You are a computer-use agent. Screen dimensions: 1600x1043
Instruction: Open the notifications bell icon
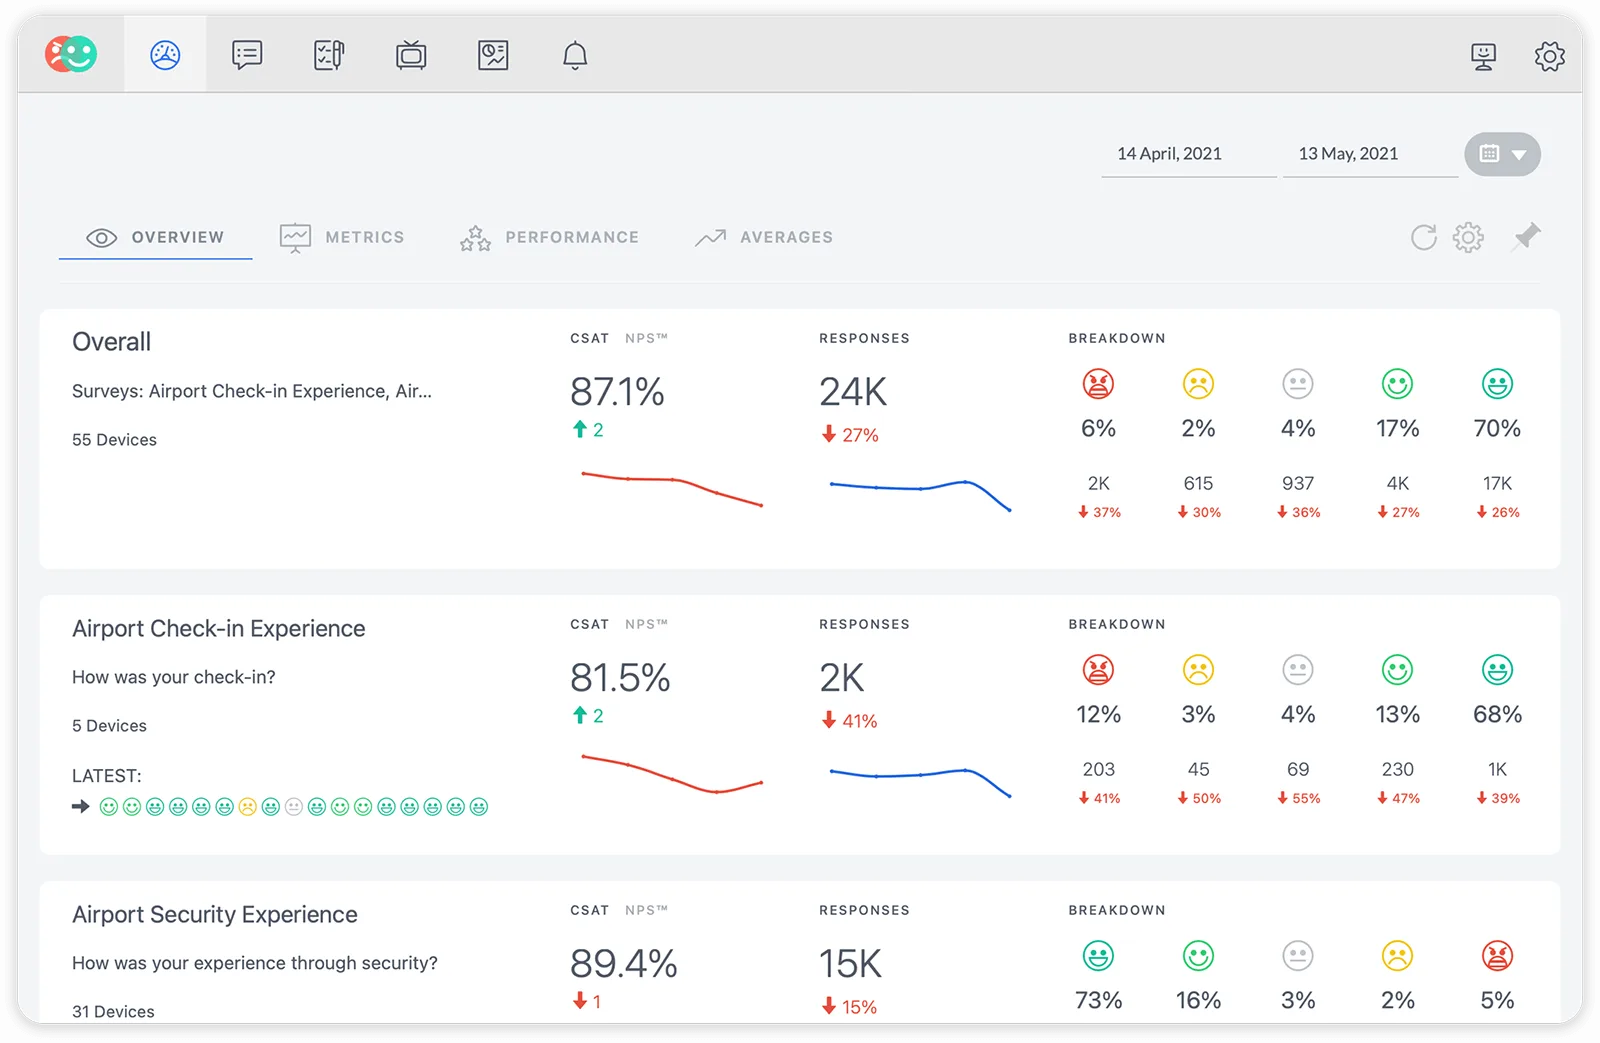[x=575, y=55]
